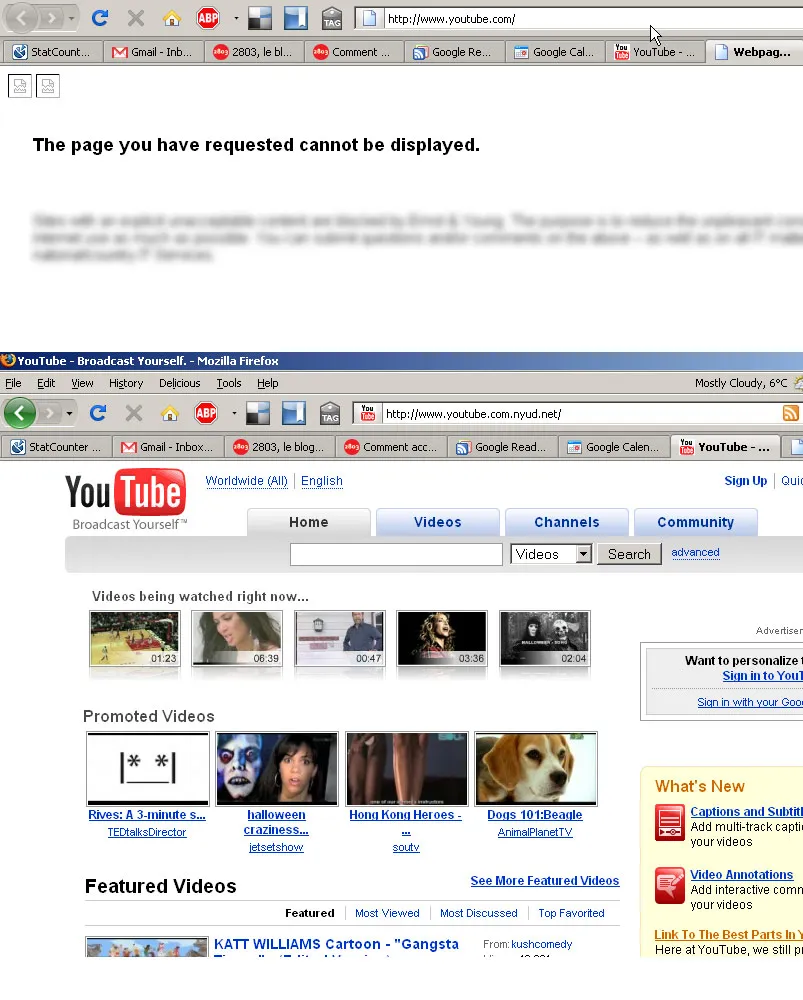This screenshot has width=803, height=1000.
Task: Click the stop X icon in the top window toolbar
Action: pos(135,18)
